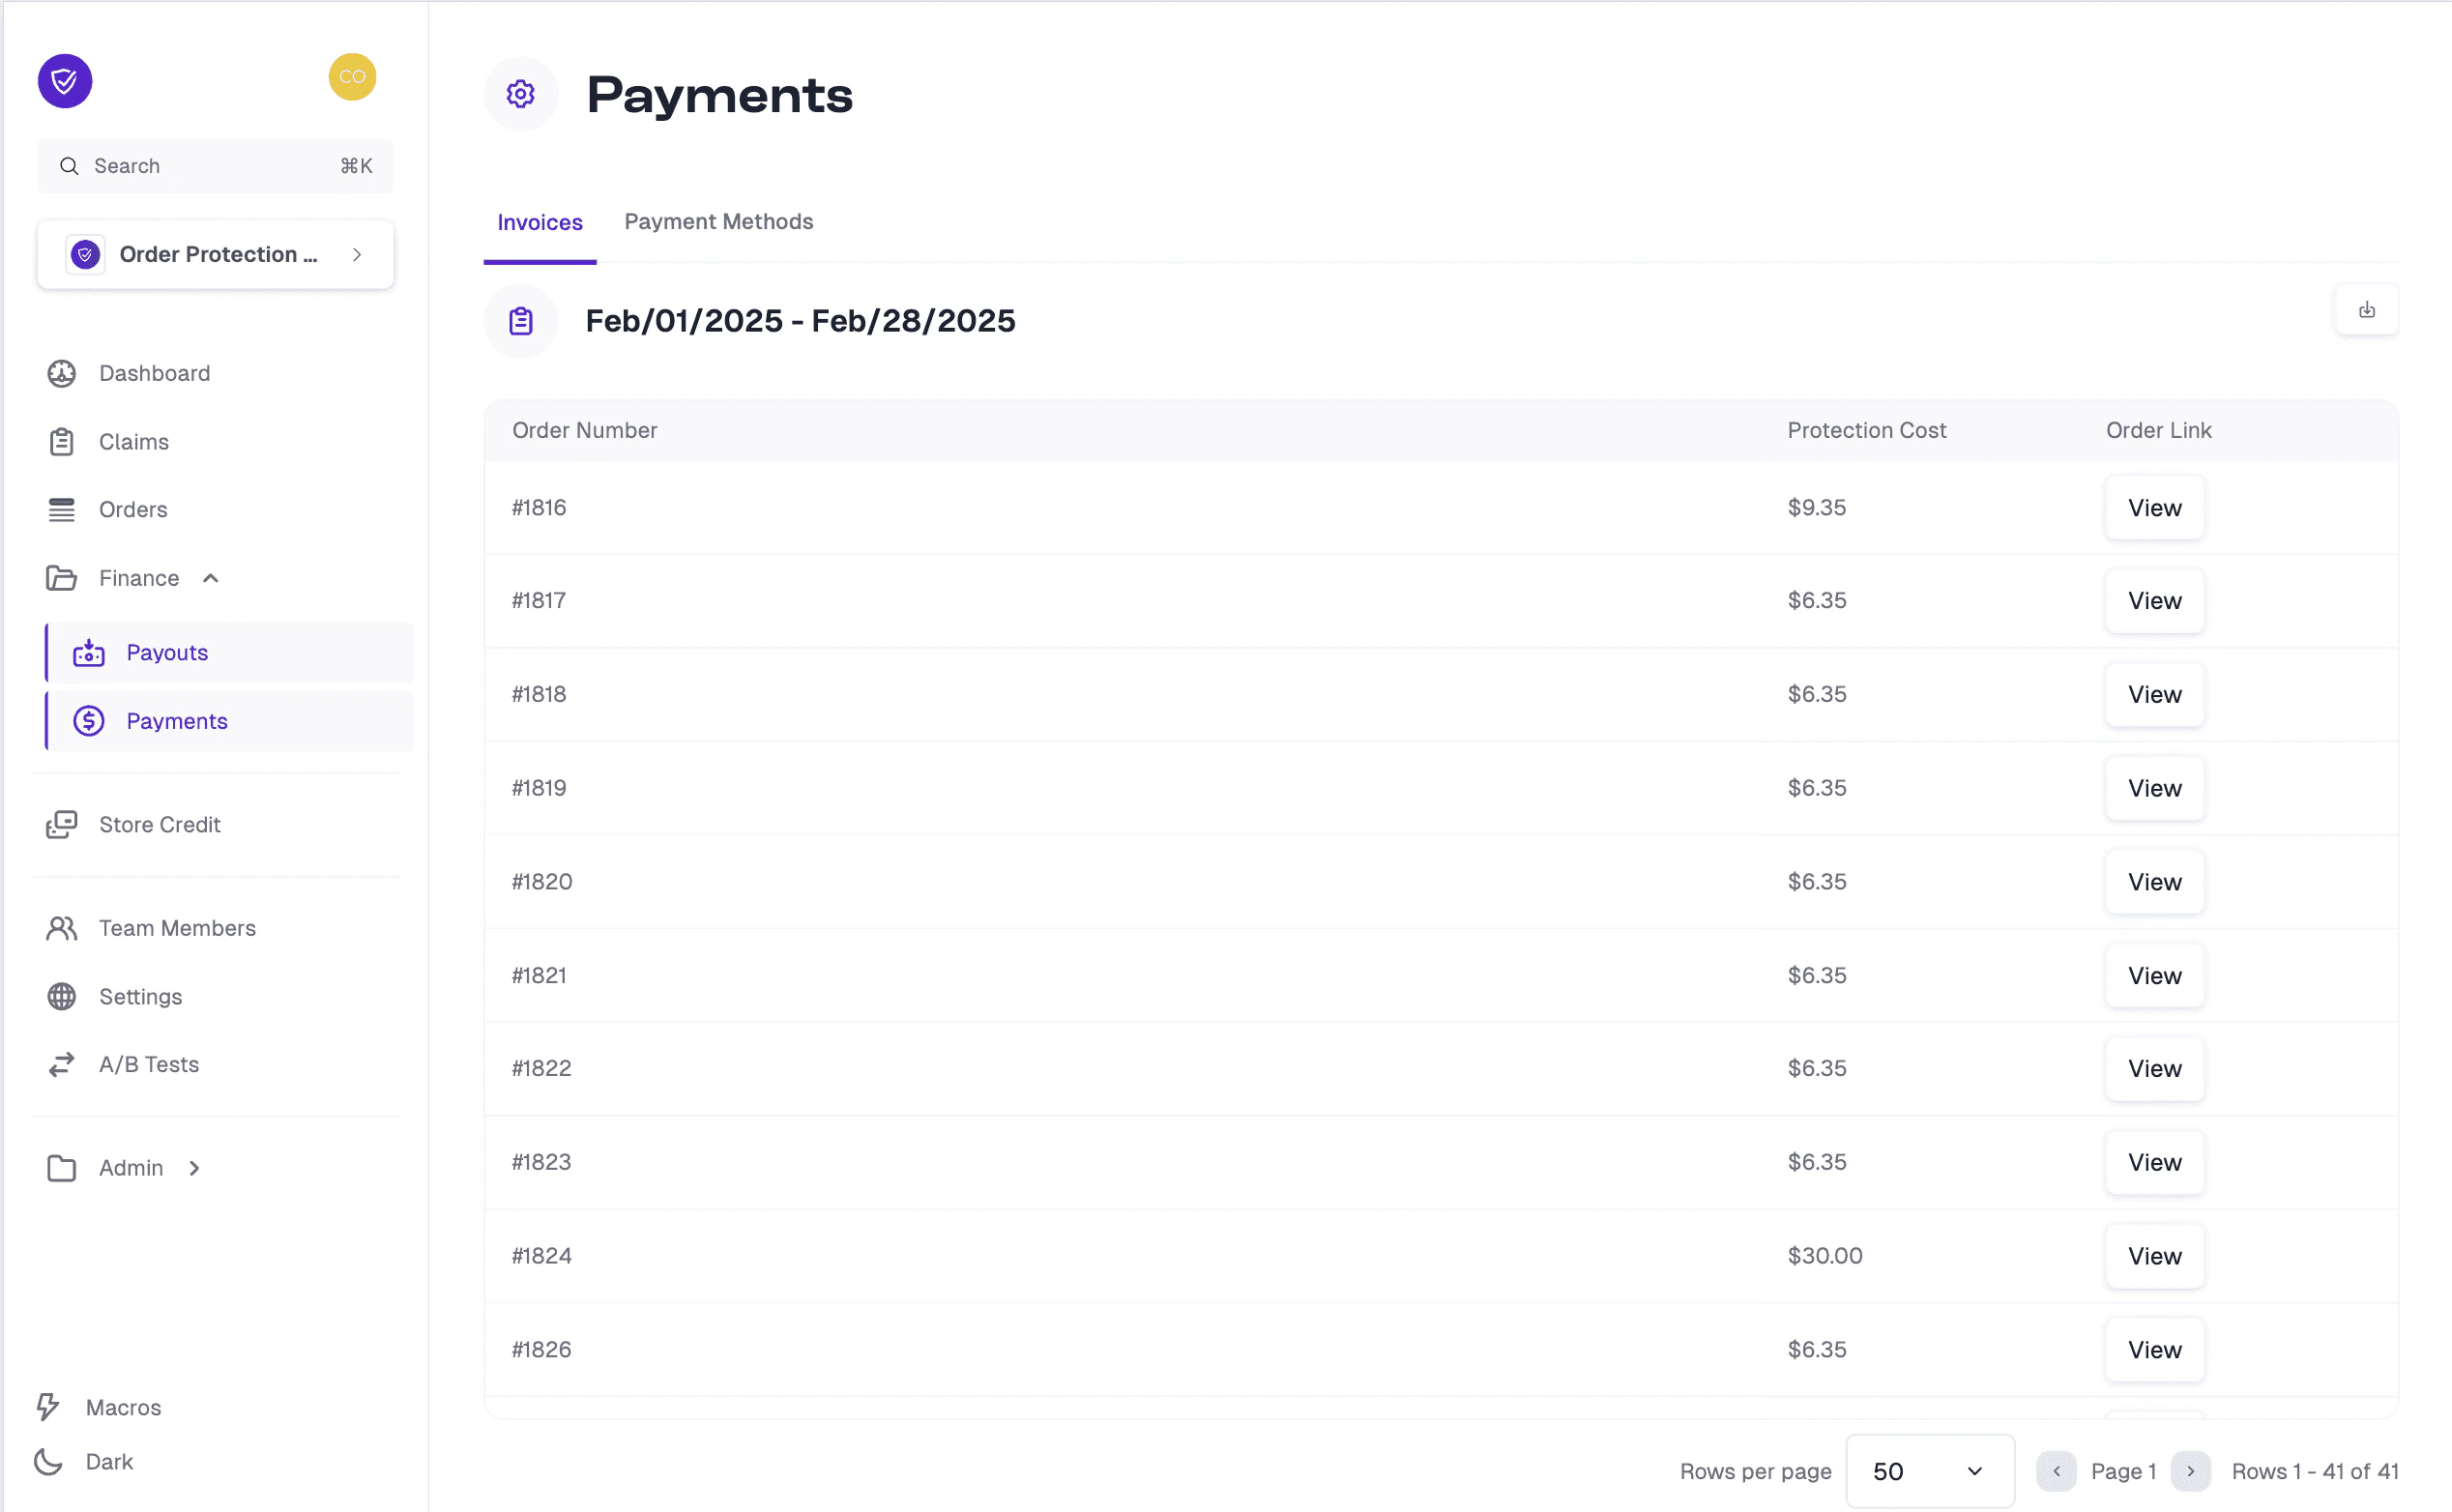
Task: Click the Search input field
Action: click(x=214, y=165)
